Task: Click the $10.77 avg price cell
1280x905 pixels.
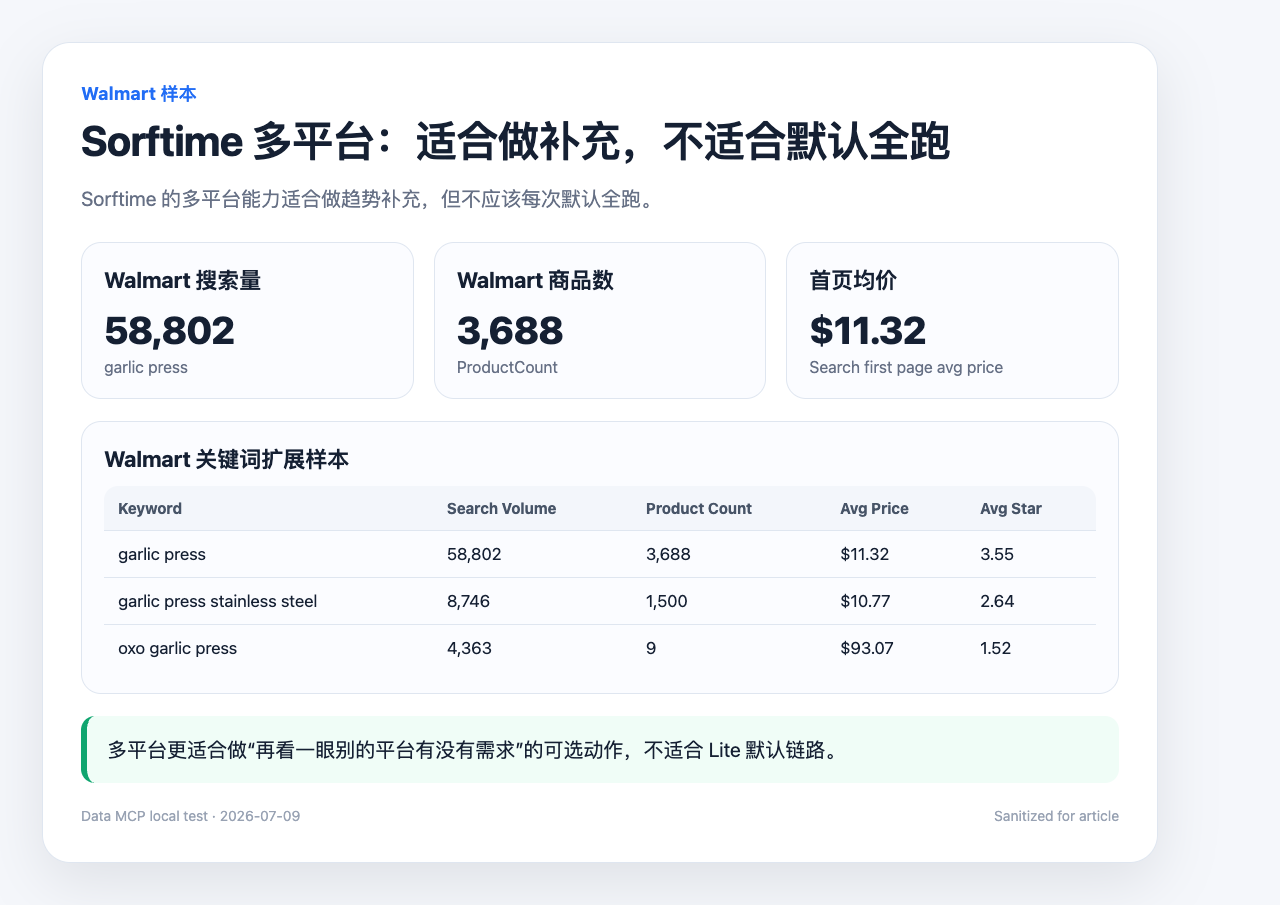Action: [866, 601]
